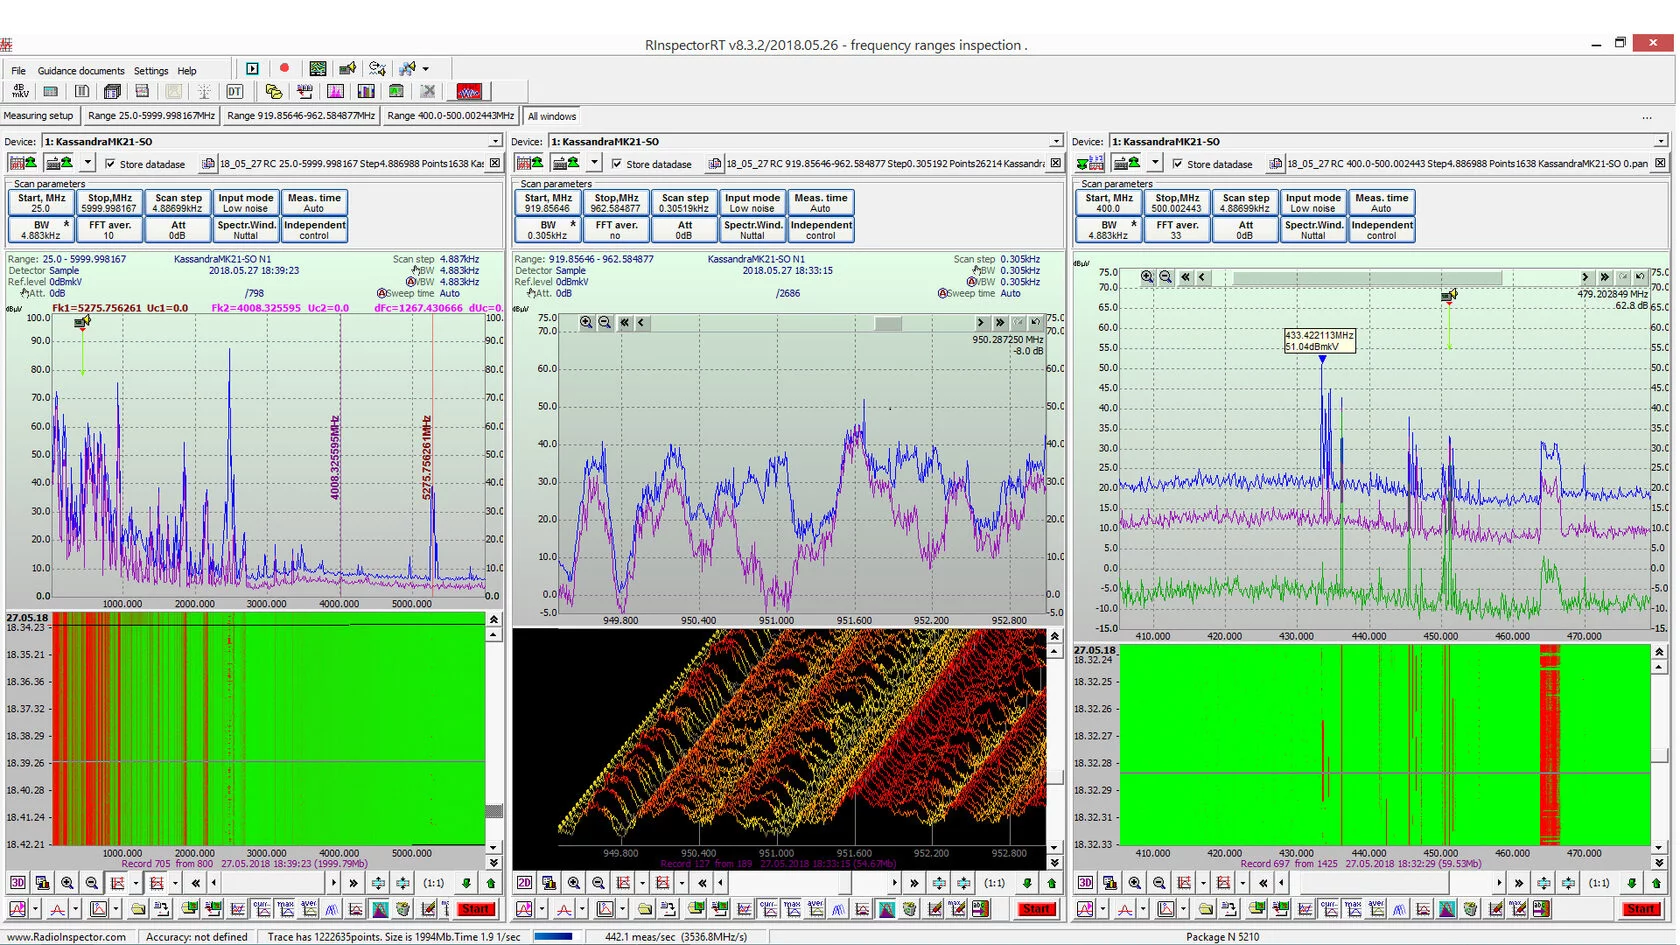Click the DT toolbar icon
Screen dimensions: 1680x945
(x=234, y=92)
